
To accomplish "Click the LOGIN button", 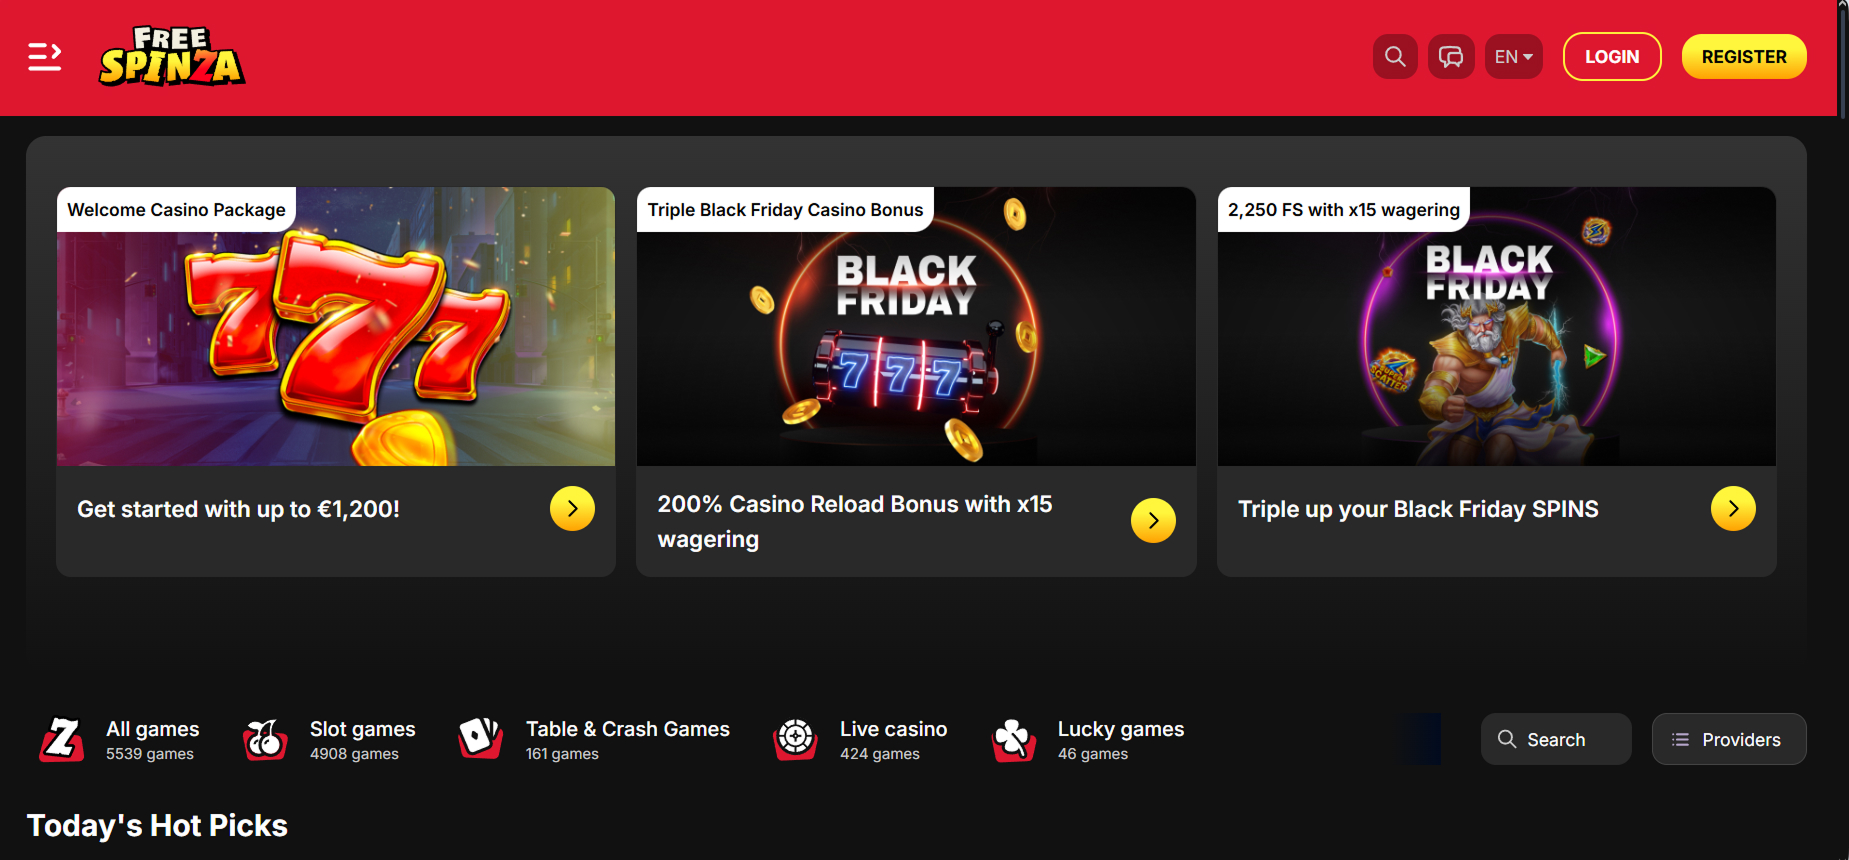I will pos(1611,57).
